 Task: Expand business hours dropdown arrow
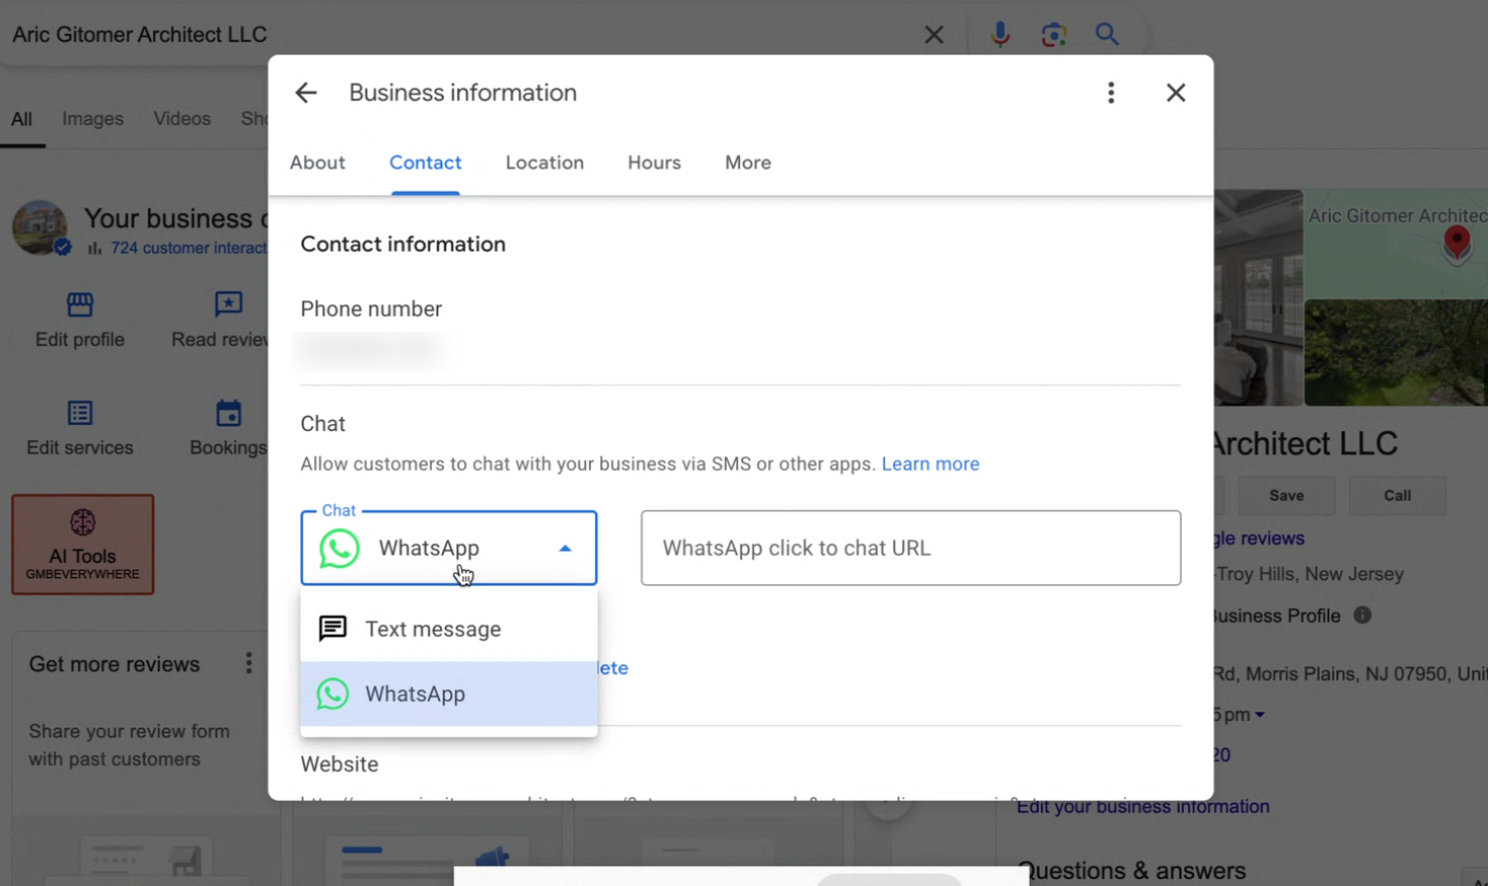pyautogui.click(x=1260, y=715)
